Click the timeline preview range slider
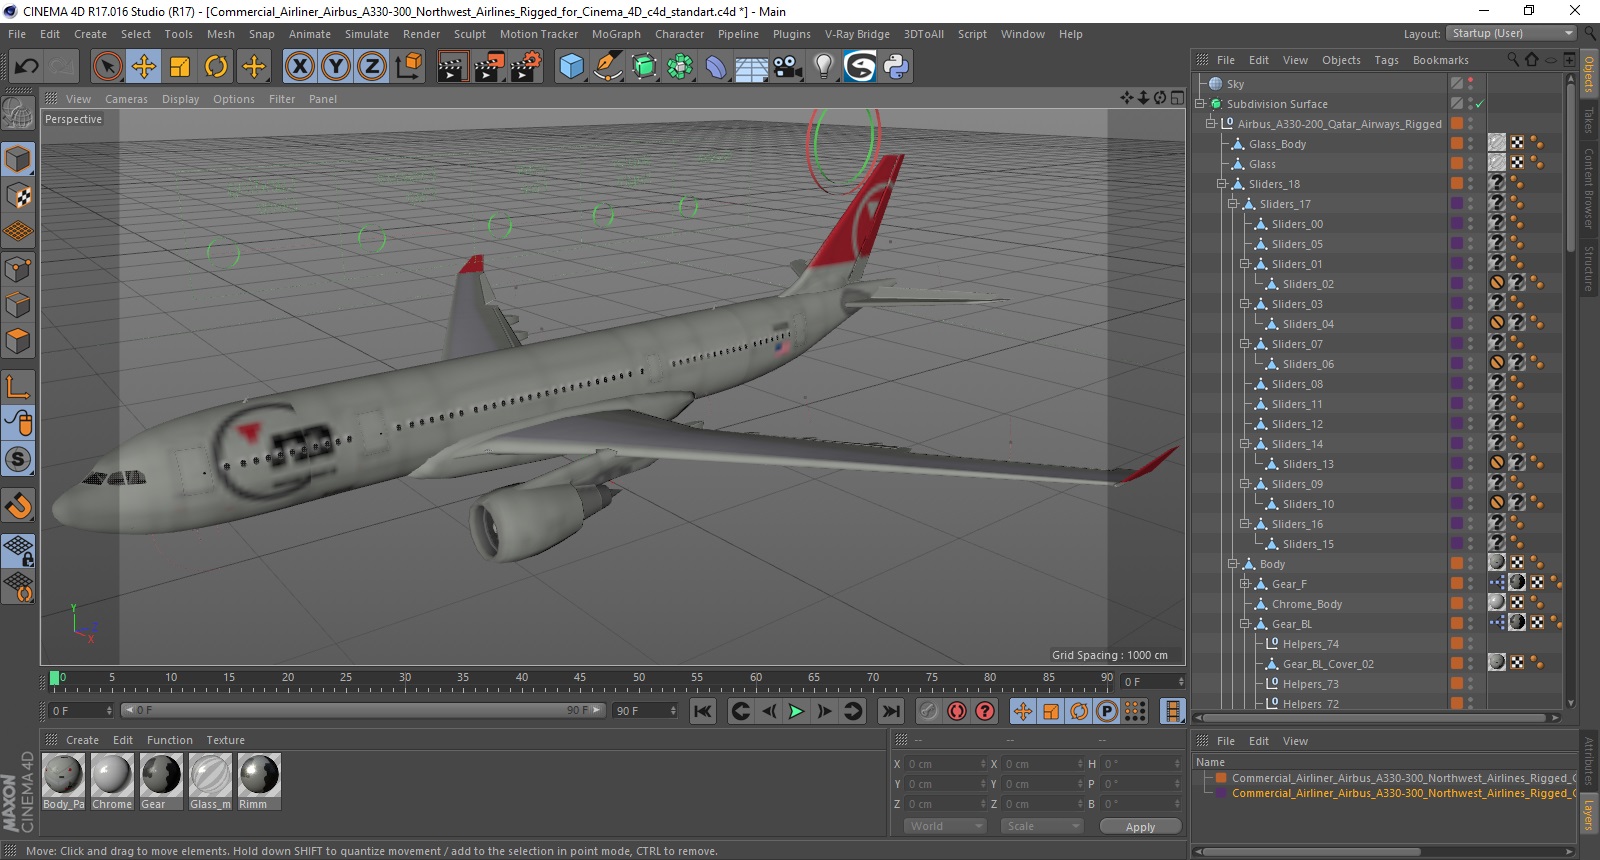Viewport: 1600px width, 860px height. pos(363,710)
